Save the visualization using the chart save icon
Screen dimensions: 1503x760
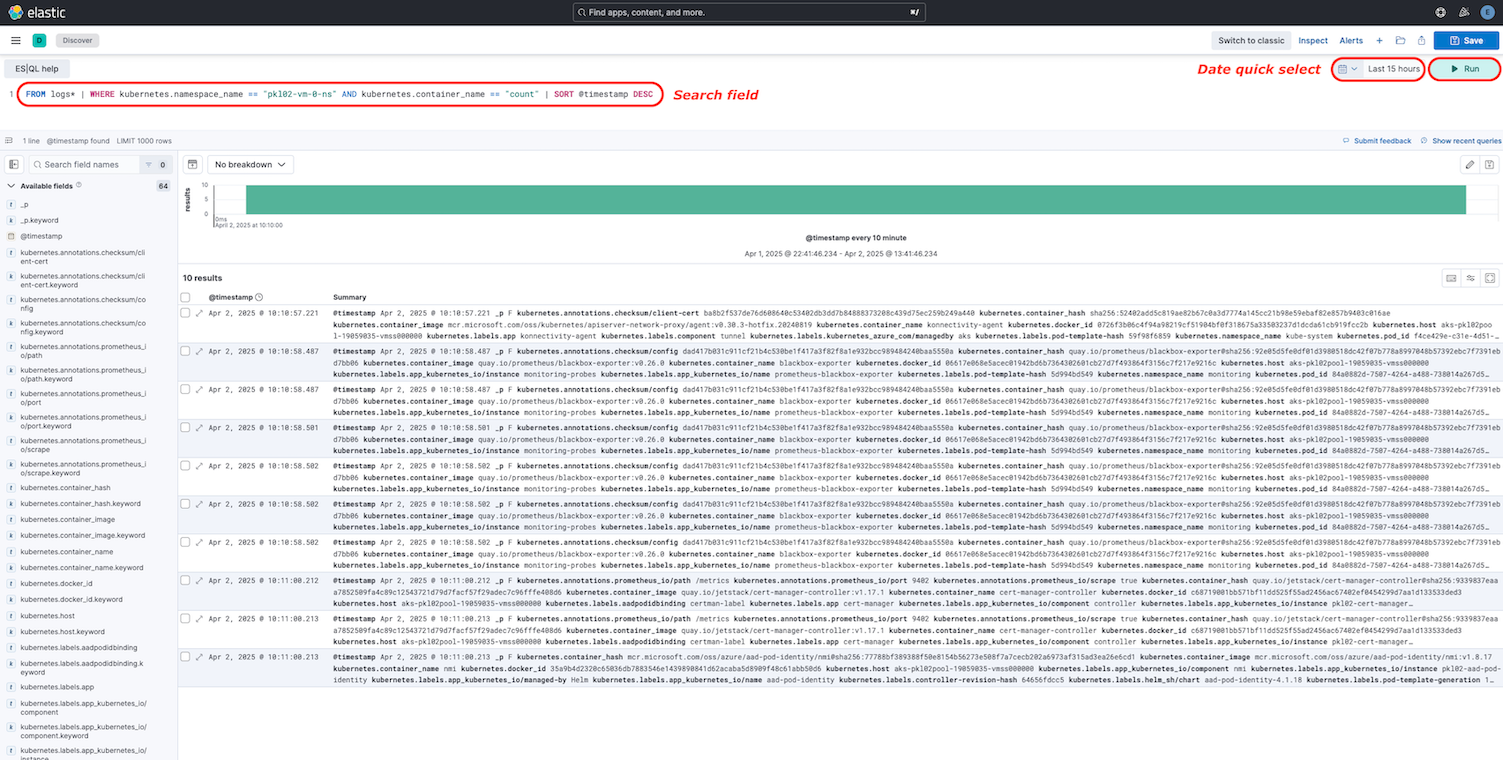pyautogui.click(x=1489, y=163)
